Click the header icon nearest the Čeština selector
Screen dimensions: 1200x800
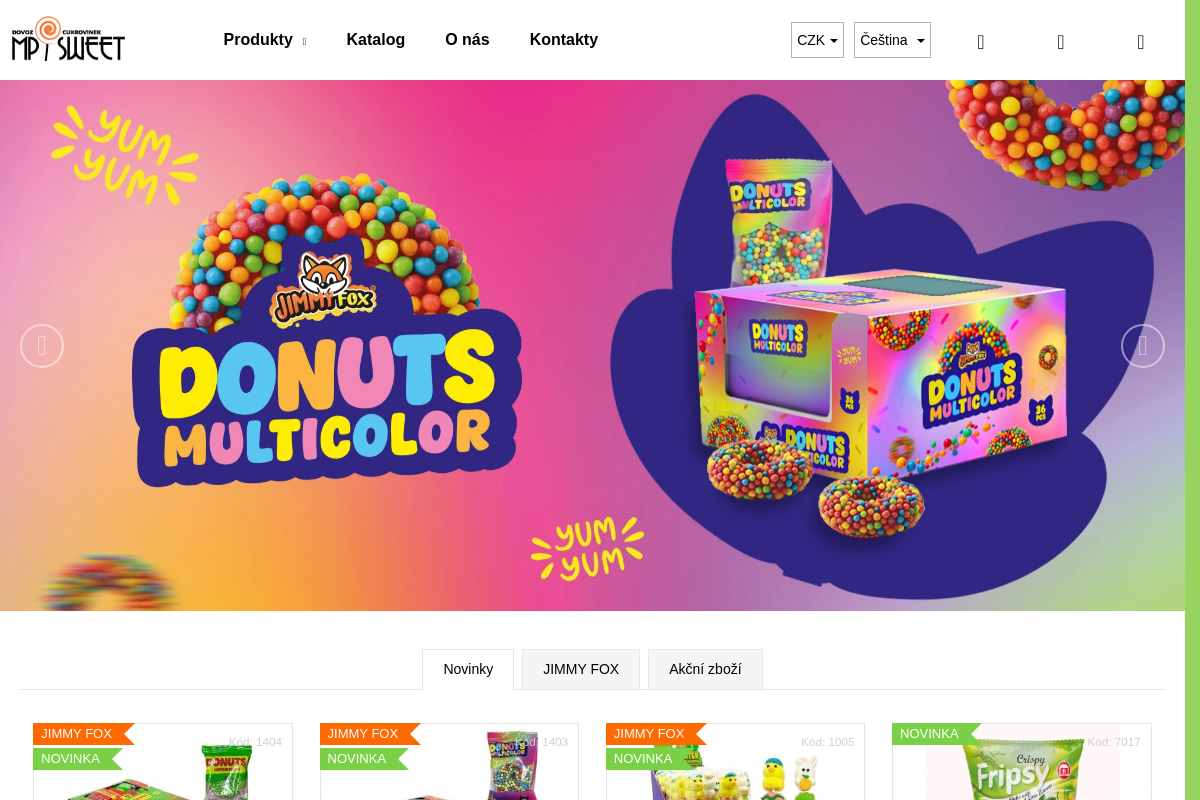click(981, 41)
